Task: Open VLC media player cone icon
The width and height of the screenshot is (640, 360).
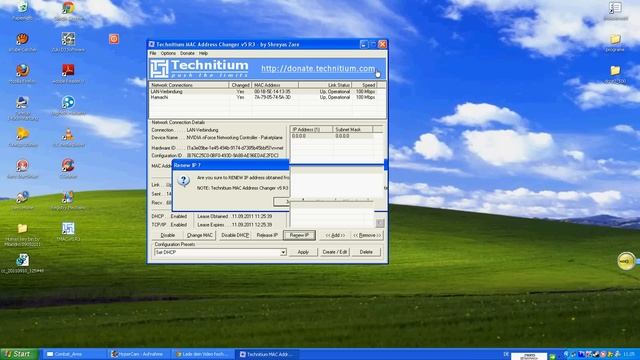Action: [68, 134]
